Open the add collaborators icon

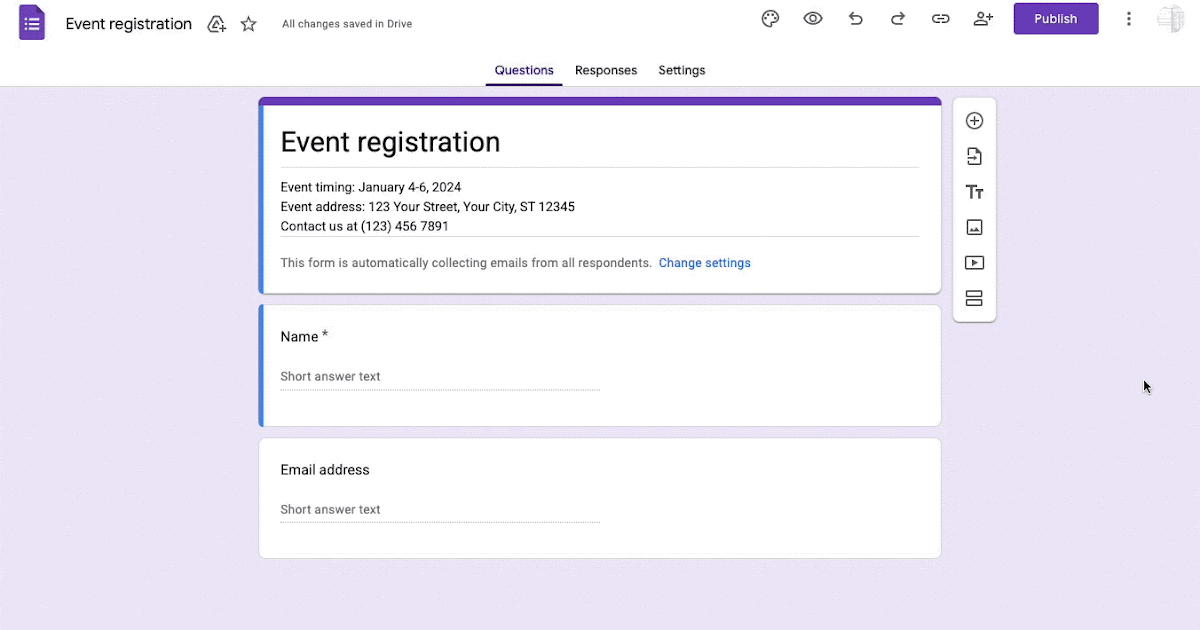point(983,19)
